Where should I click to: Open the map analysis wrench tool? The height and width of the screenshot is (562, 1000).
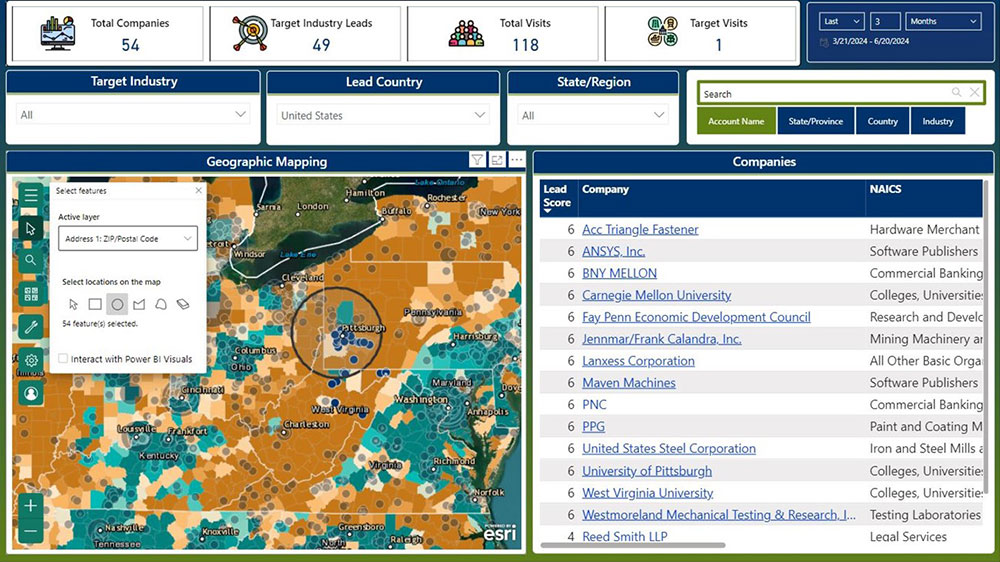31,327
